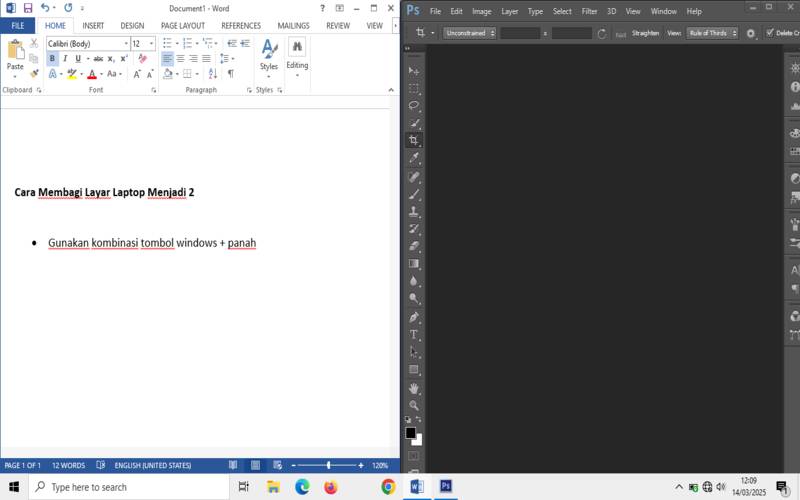
Task: Select the Brush tool in Photoshop
Action: pyautogui.click(x=414, y=194)
